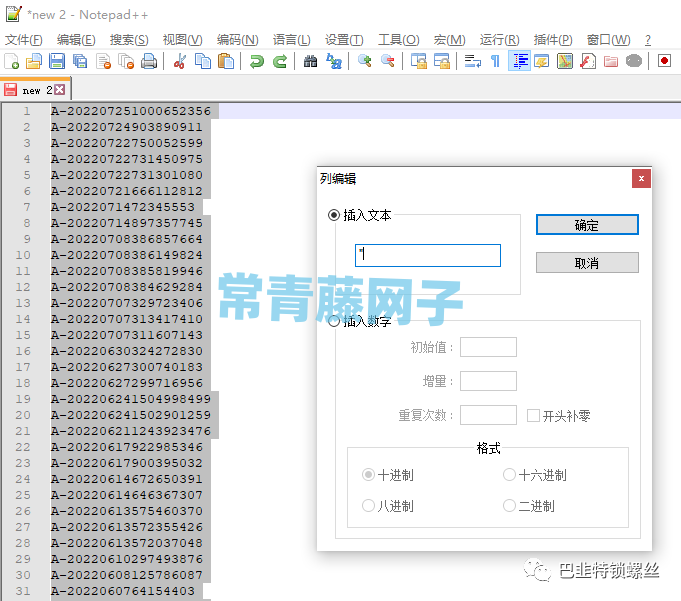This screenshot has width=681, height=601.
Task: Click the Print icon
Action: (149, 61)
